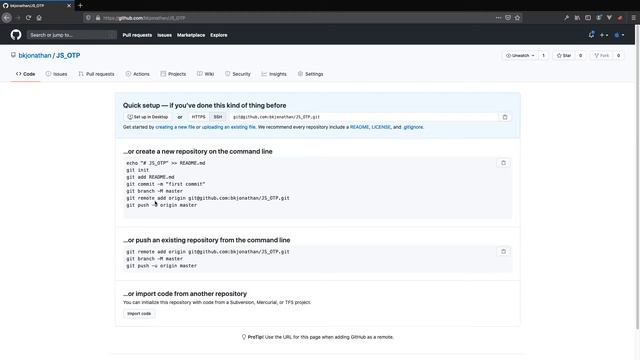Click the tracking protection shield icon
640x360 pixels.
[x=88, y=18]
